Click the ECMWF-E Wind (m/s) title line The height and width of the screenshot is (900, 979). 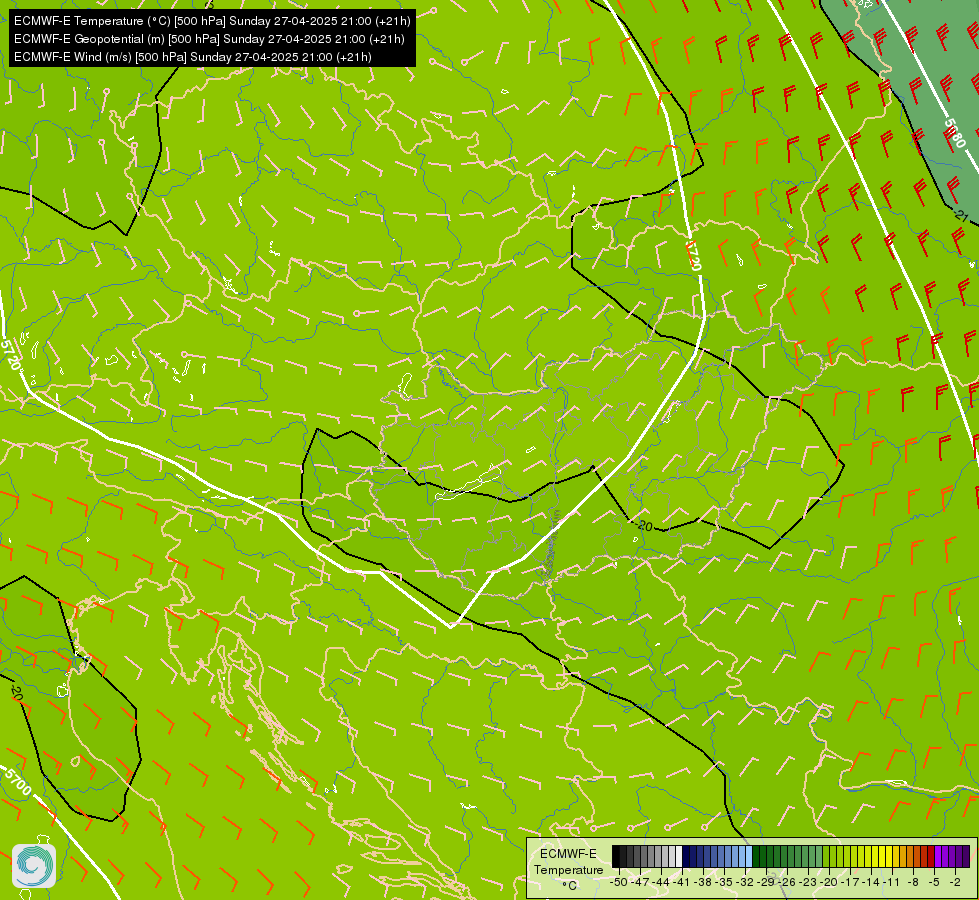tap(193, 57)
